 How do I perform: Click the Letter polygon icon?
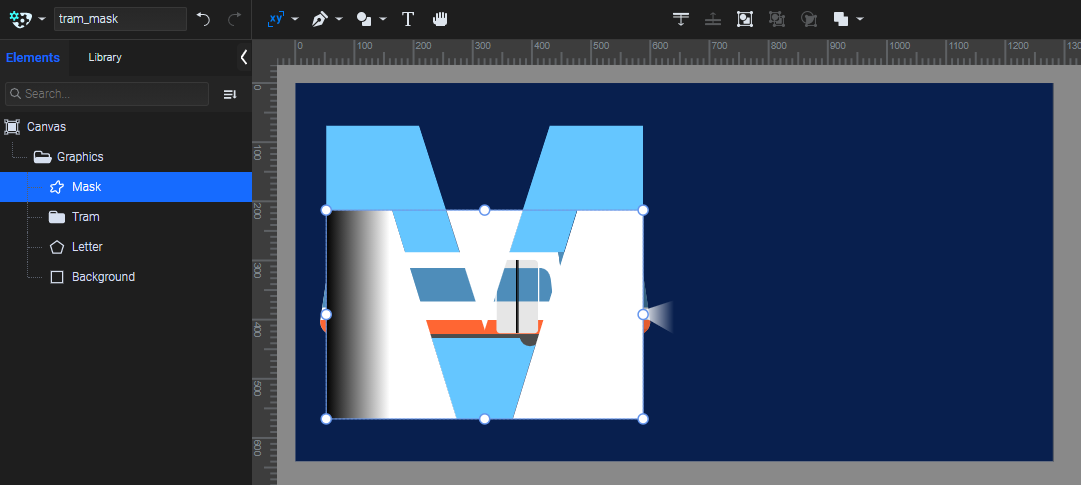(57, 246)
